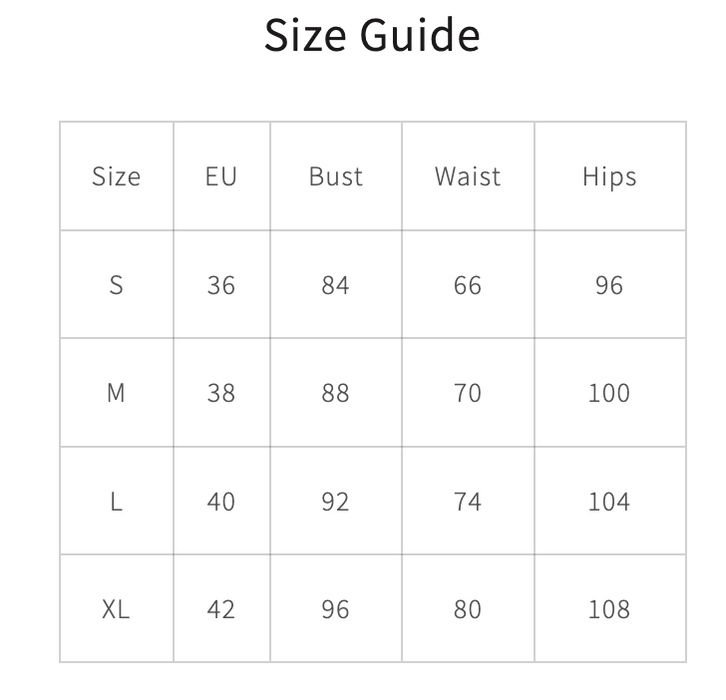The height and width of the screenshot is (700, 726).
Task: Click waist value 66 in S row
Action: [467, 285]
